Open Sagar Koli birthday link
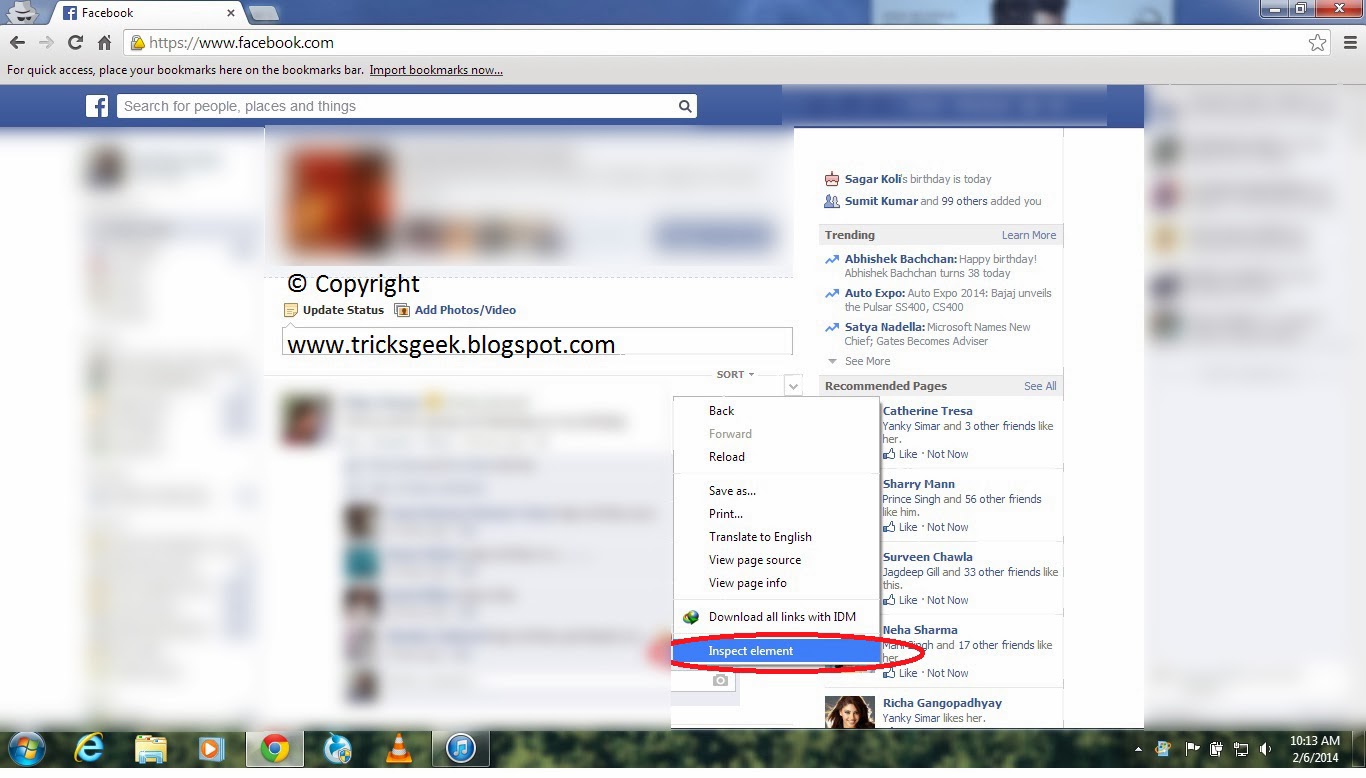 click(x=873, y=179)
